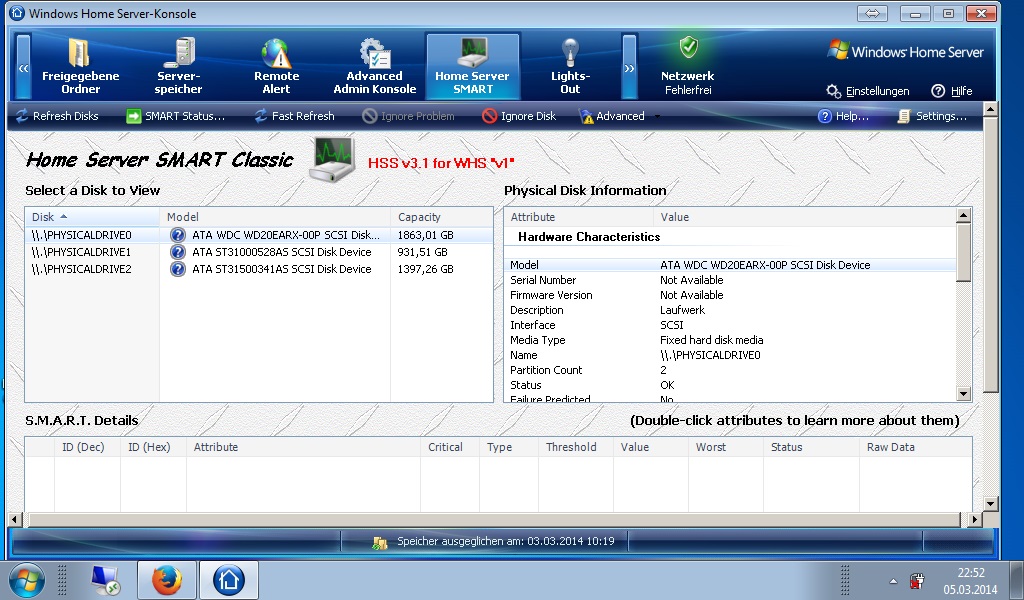Click the Home Server console taskbar icon
1024x600 pixels.
[x=229, y=580]
